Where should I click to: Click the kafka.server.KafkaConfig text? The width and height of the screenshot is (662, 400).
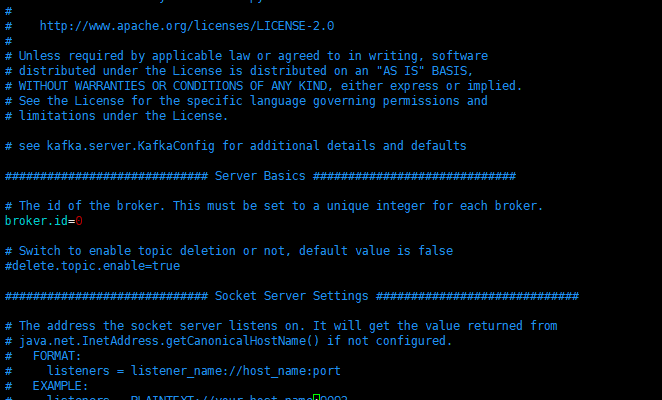pyautogui.click(x=130, y=146)
